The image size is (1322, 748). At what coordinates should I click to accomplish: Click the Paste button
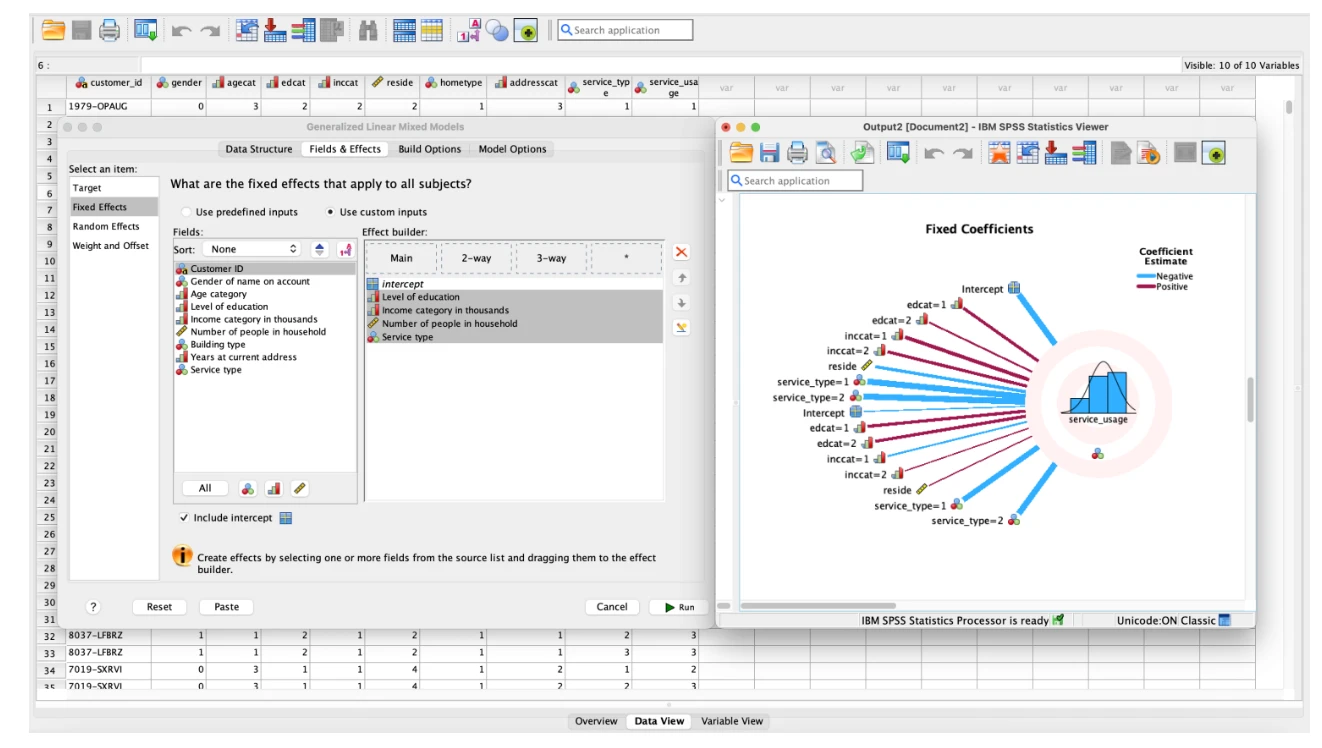tap(227, 607)
